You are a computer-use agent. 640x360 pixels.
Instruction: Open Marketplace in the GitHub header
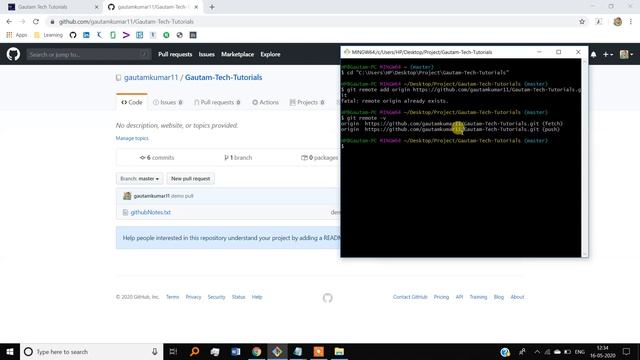pyautogui.click(x=238, y=54)
